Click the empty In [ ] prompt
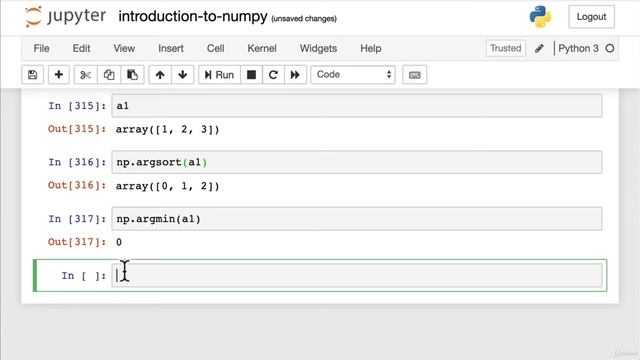 (84, 276)
